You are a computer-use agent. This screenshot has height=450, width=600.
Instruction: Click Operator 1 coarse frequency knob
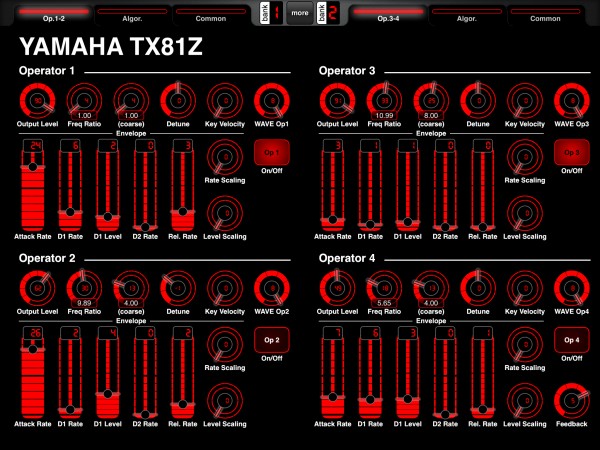click(x=131, y=101)
